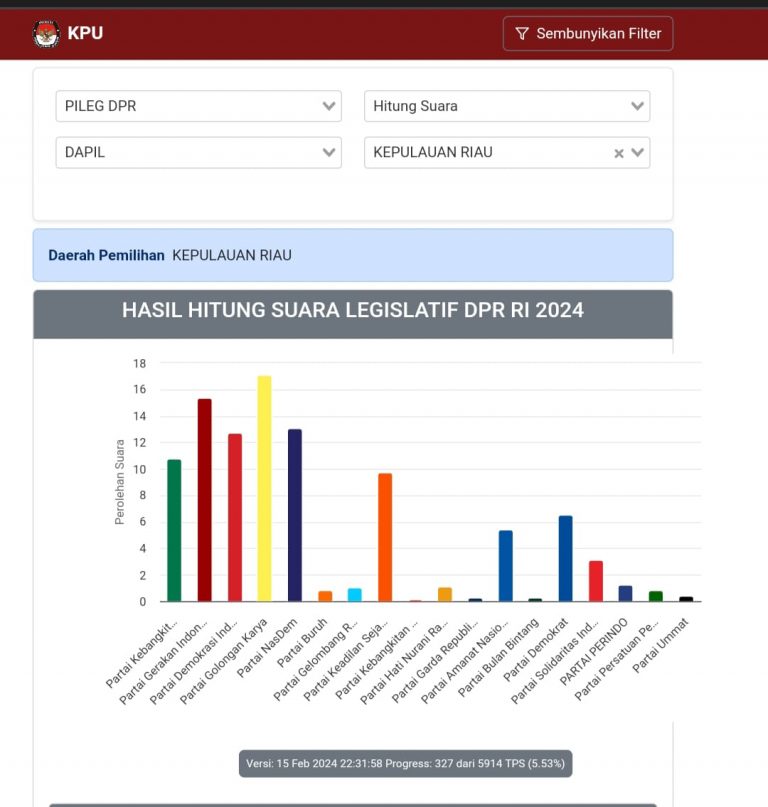Click the small orange Partai Buruh bar
The width and height of the screenshot is (768, 807).
click(x=325, y=596)
